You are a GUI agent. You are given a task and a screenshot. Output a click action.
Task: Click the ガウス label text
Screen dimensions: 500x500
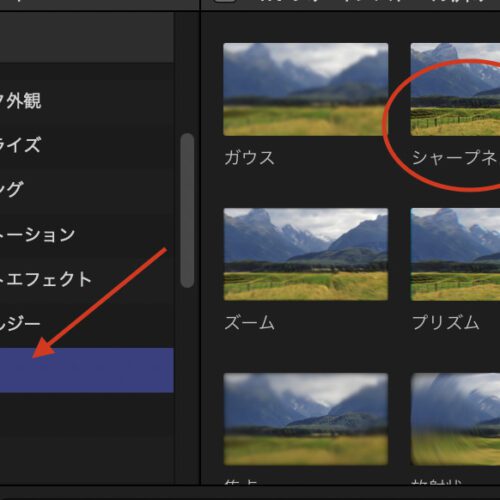(249, 157)
